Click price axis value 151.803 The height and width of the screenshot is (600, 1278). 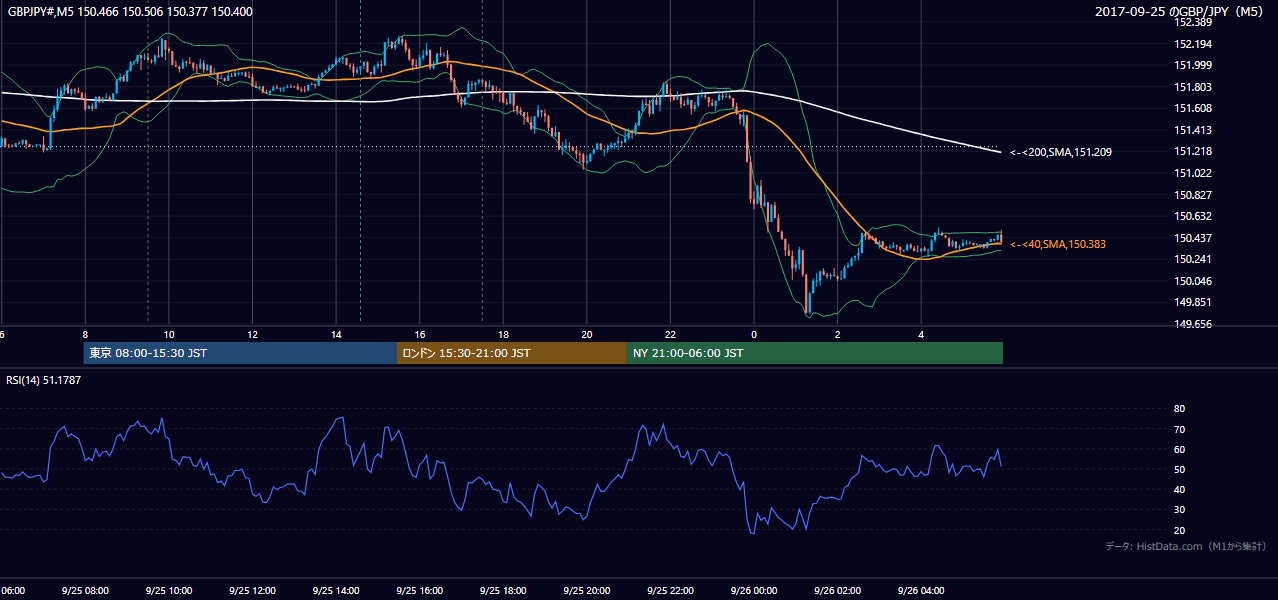(1192, 87)
